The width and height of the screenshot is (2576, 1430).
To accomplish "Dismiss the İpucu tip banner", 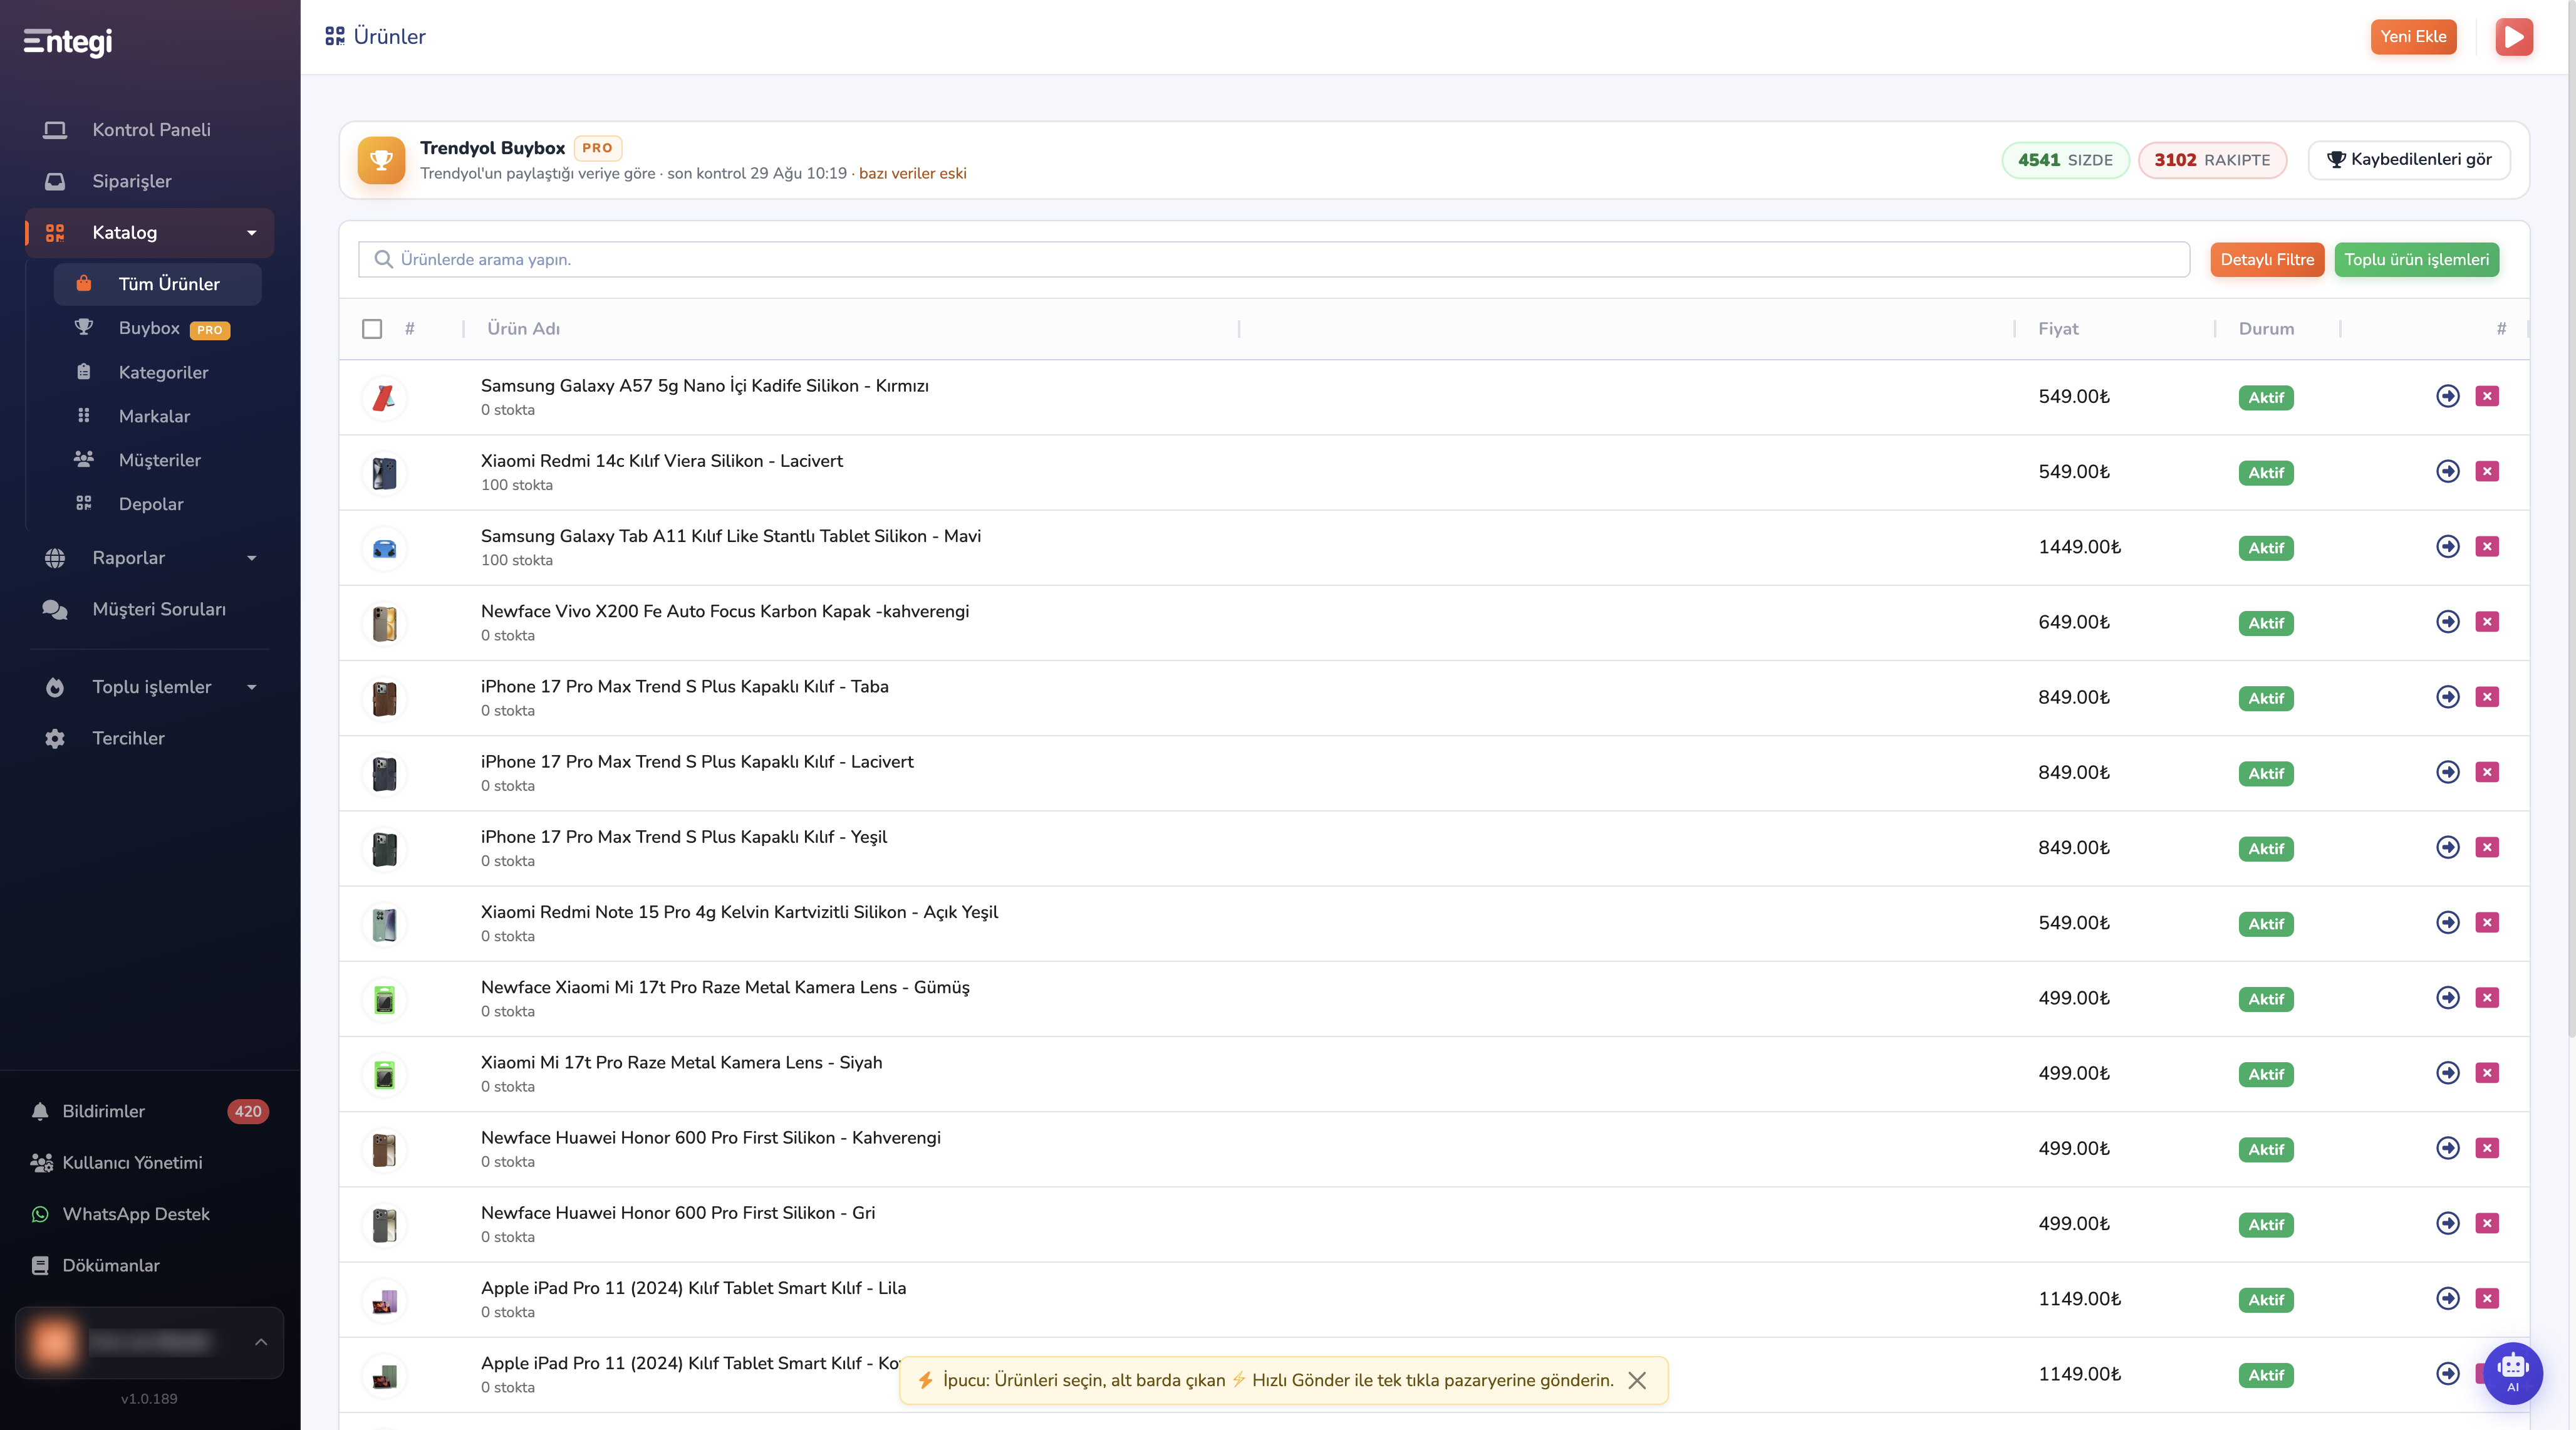I will coord(1637,1380).
